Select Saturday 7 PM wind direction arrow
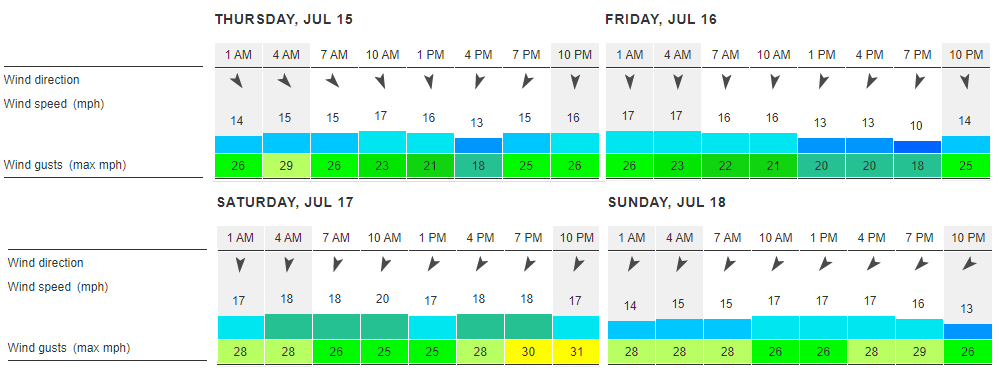Image resolution: width=999 pixels, height=371 pixels. [x=528, y=264]
